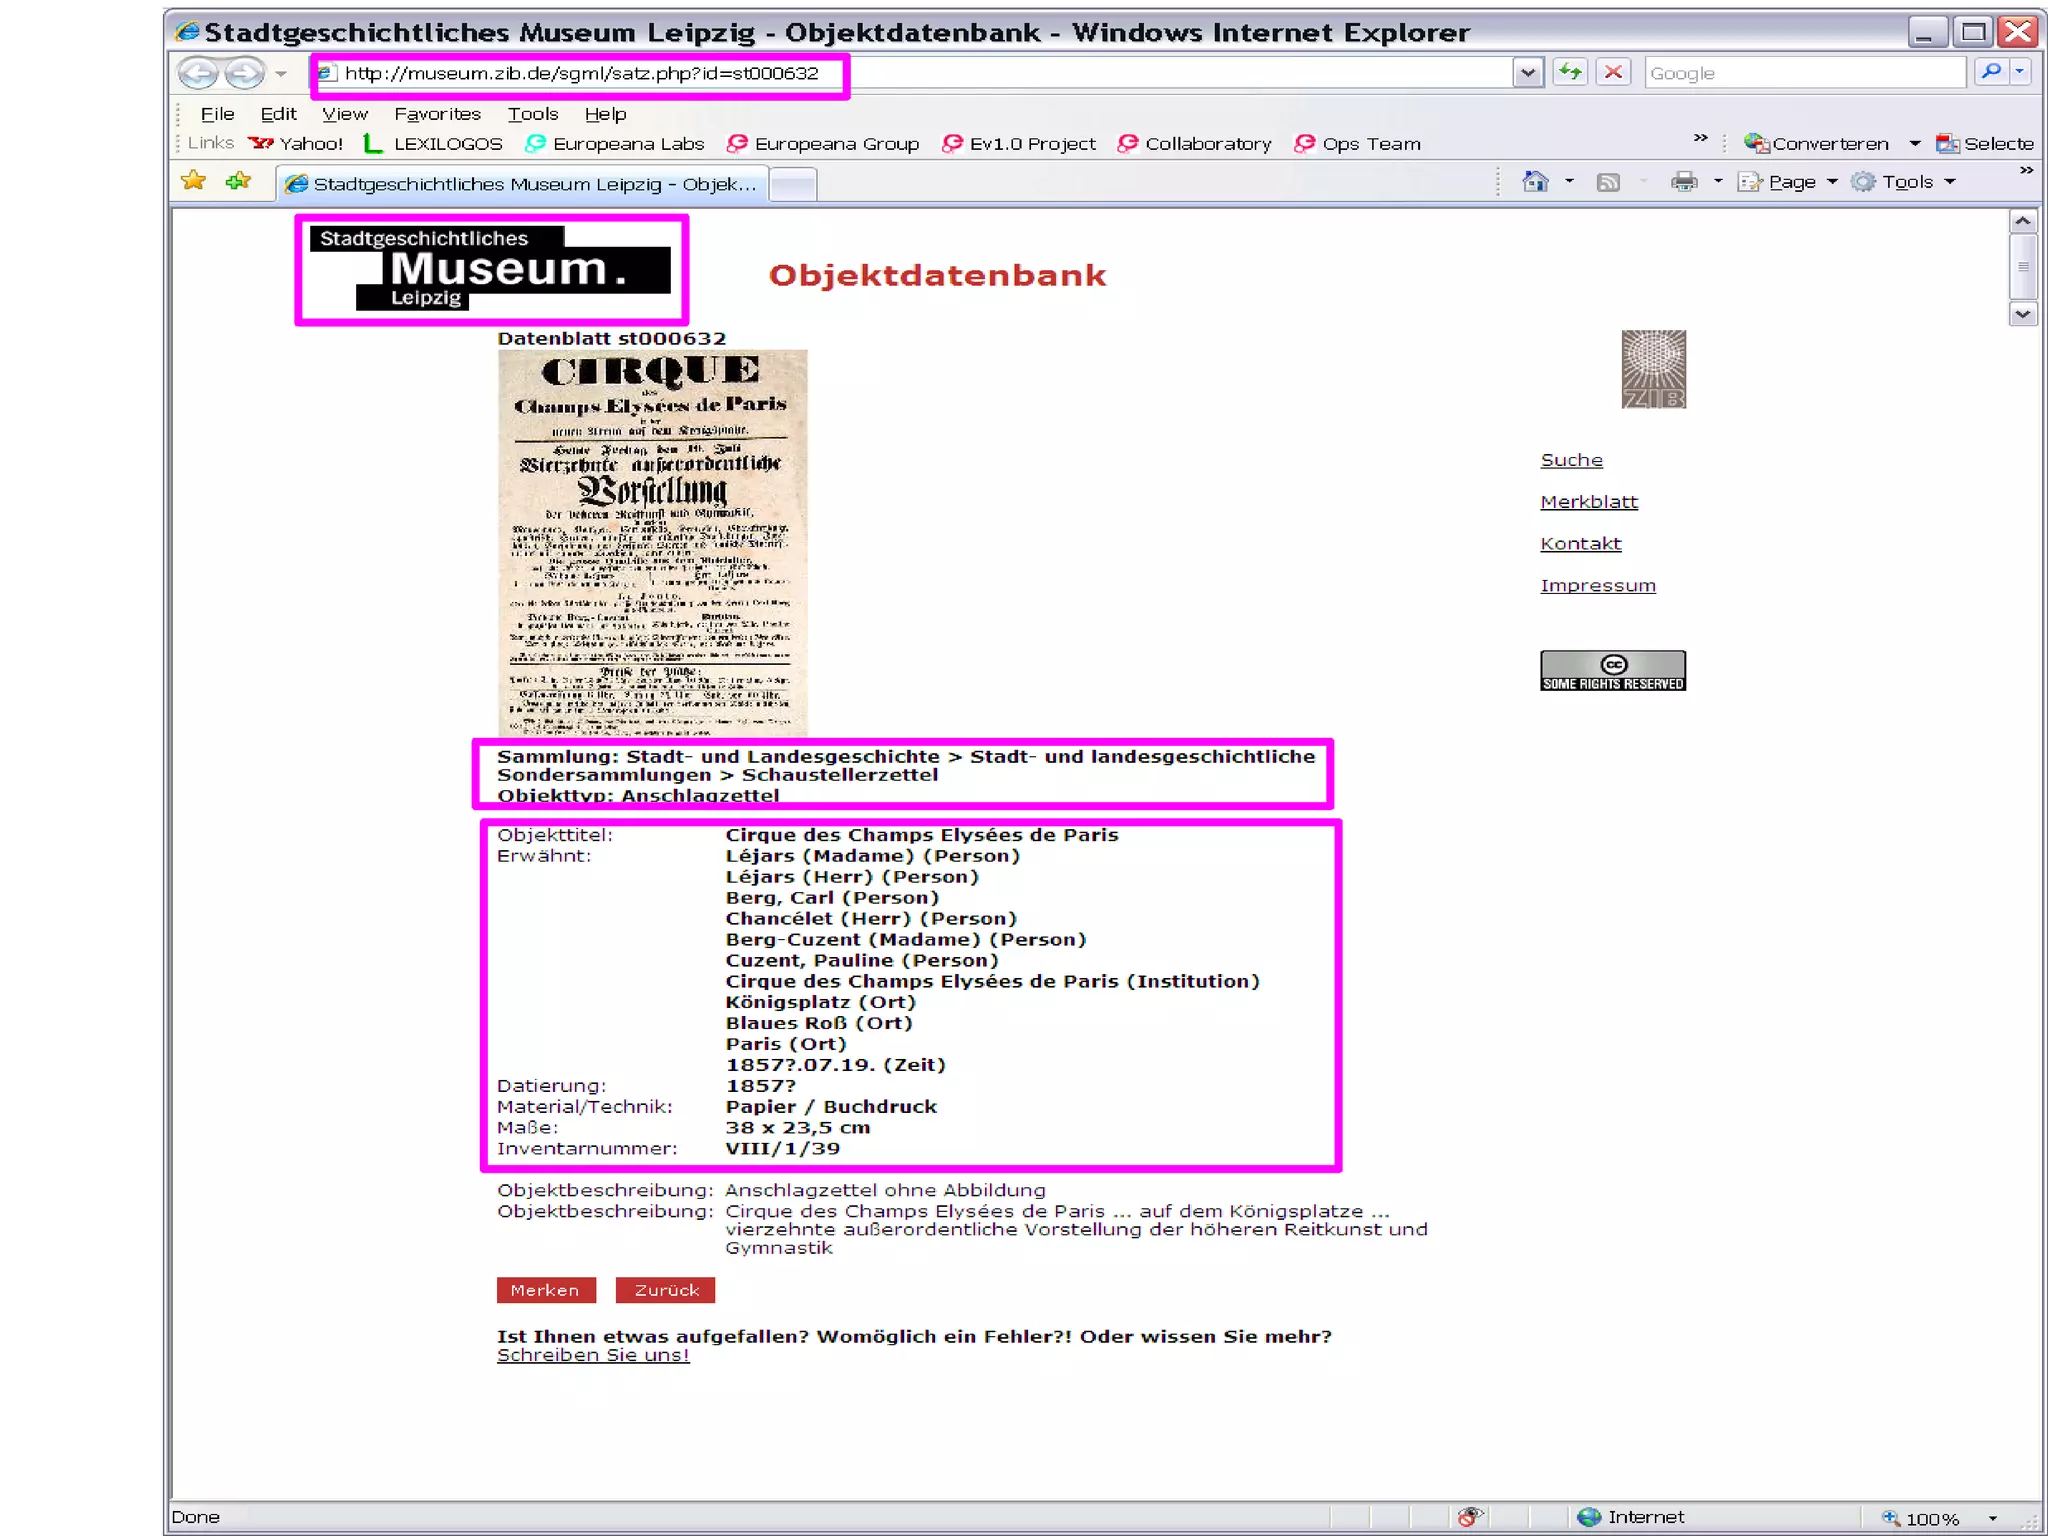
Task: Click the scrollbar down arrow
Action: click(2022, 314)
